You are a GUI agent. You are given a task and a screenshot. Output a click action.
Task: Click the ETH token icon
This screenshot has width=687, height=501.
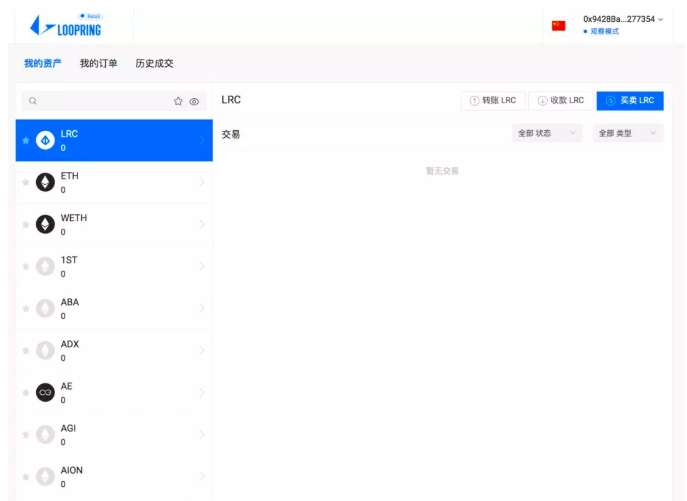pyautogui.click(x=45, y=182)
